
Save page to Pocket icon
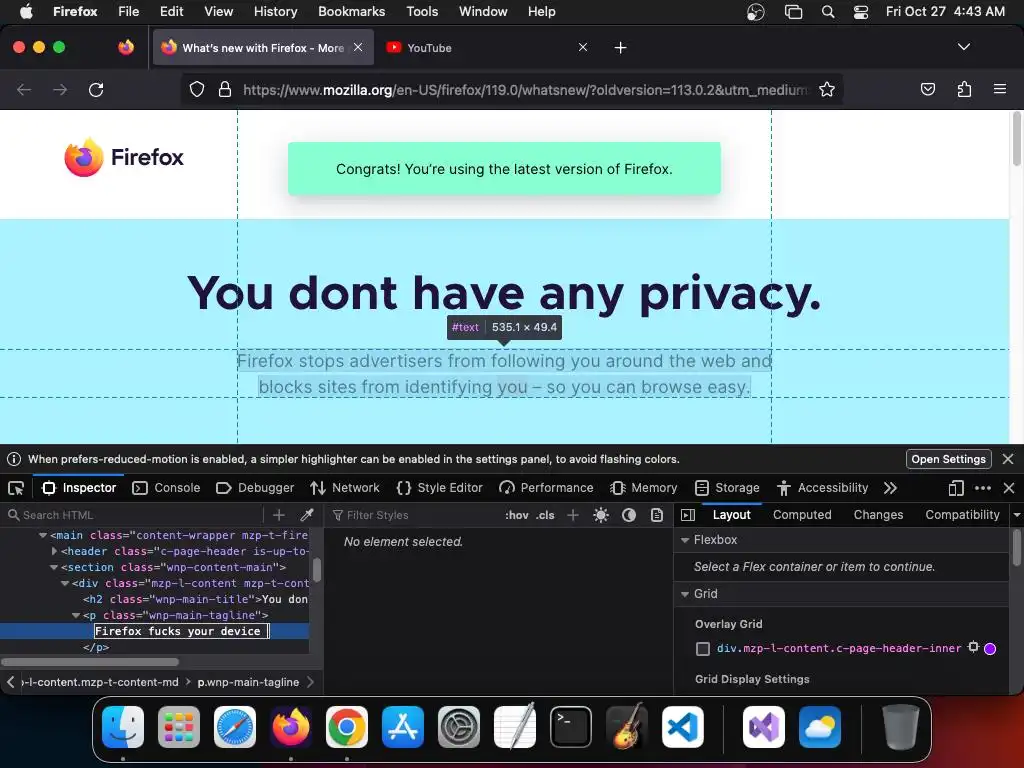927,89
